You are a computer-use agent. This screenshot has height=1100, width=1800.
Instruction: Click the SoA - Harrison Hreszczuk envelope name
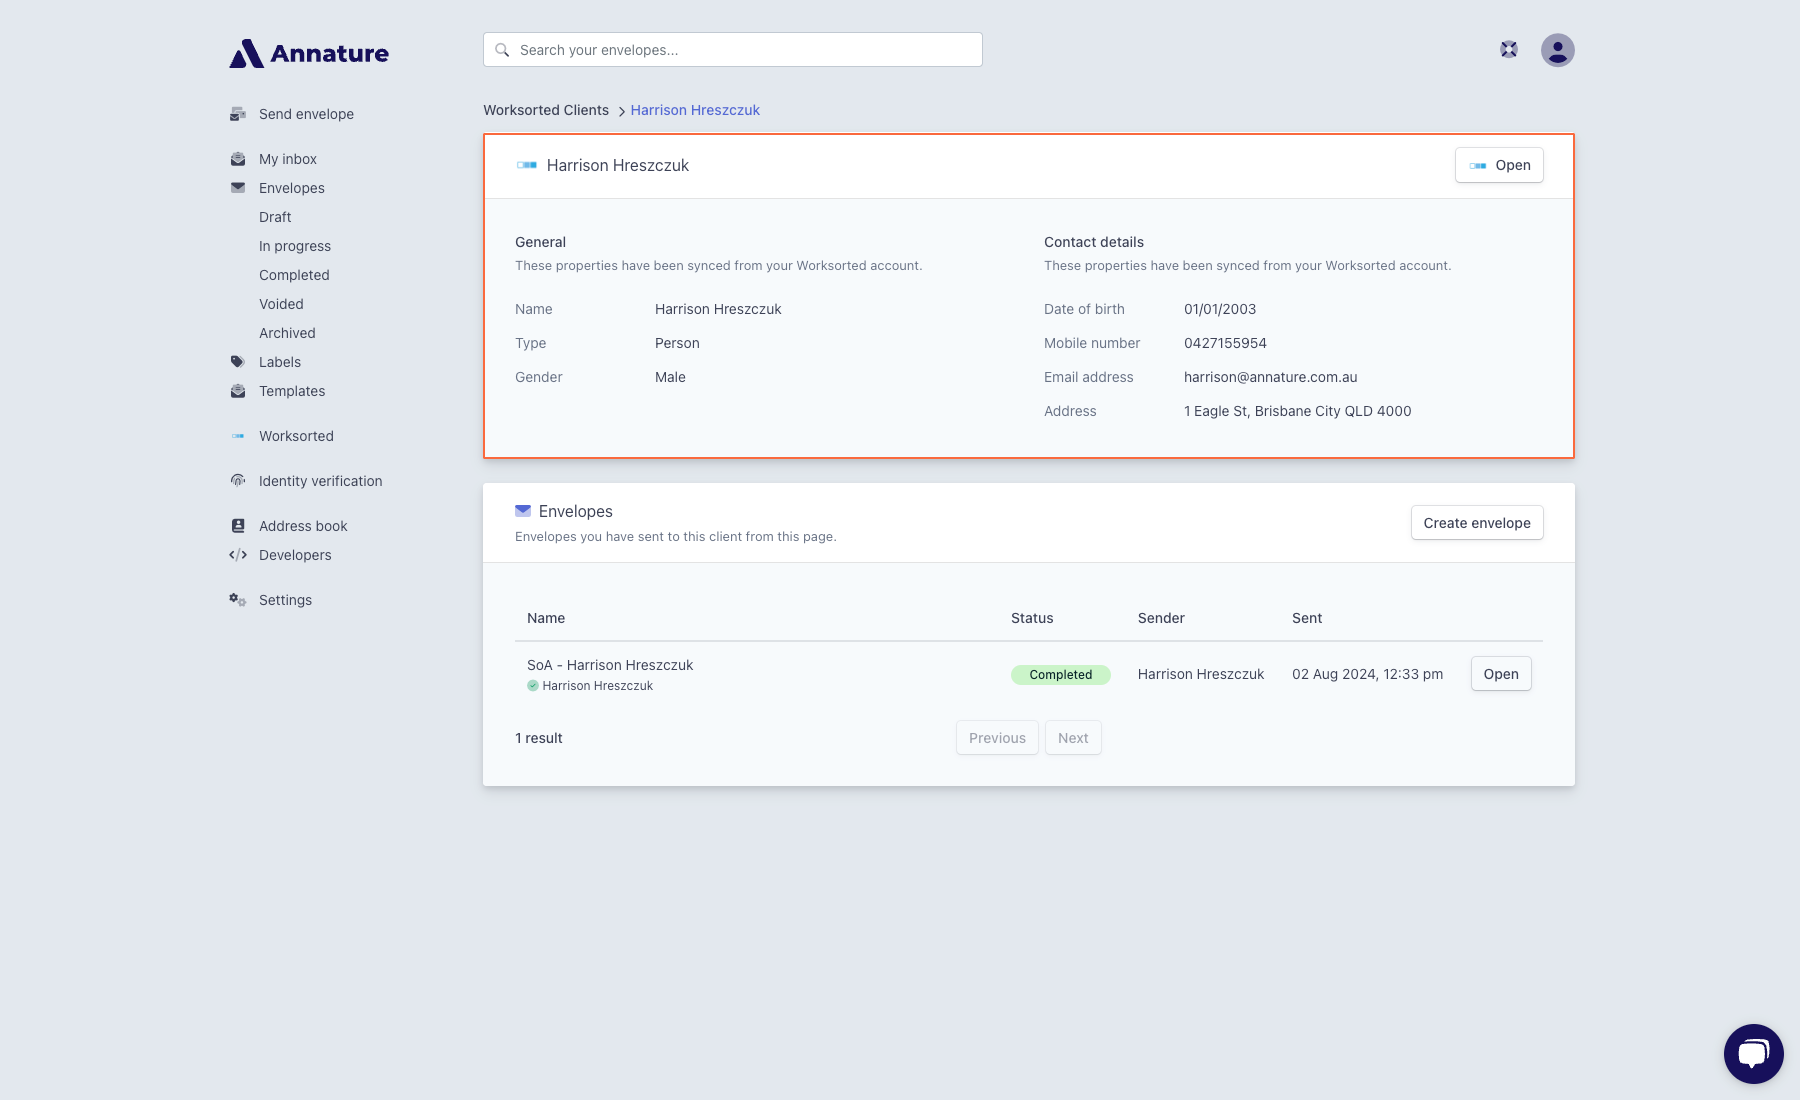pyautogui.click(x=610, y=665)
